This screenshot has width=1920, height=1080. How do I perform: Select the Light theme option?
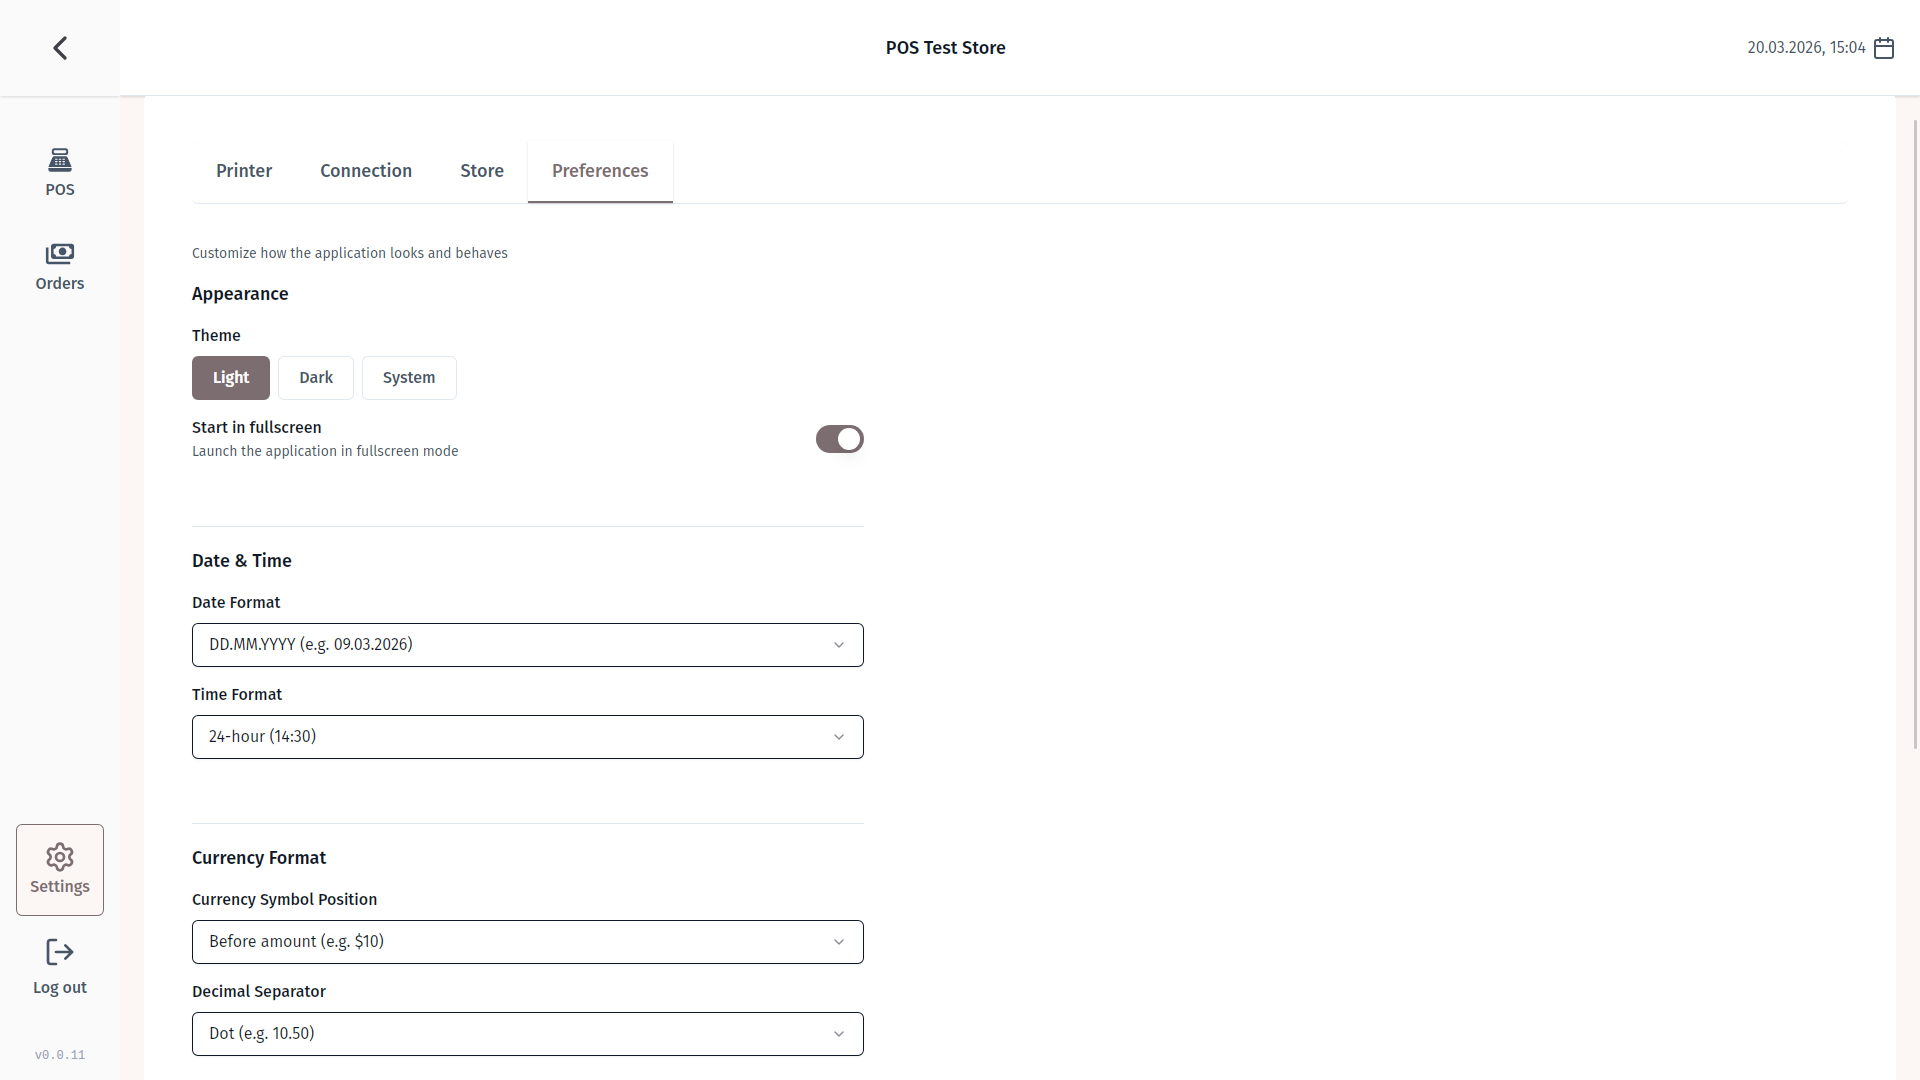pos(231,378)
